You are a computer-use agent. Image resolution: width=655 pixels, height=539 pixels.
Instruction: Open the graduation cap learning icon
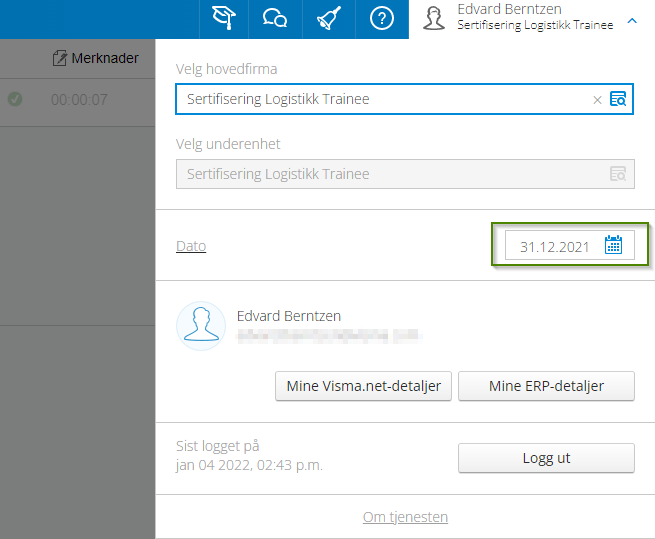click(x=224, y=18)
